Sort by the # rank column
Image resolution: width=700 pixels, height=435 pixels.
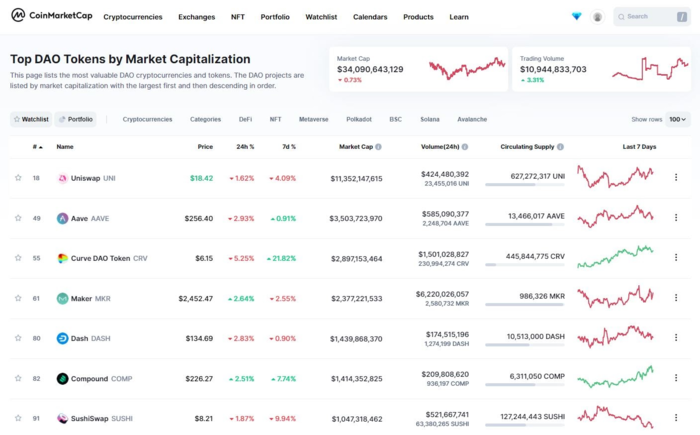(x=38, y=146)
